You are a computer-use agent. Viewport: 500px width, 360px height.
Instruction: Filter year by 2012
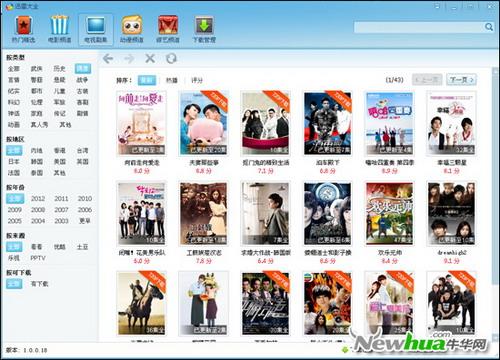coord(38,199)
